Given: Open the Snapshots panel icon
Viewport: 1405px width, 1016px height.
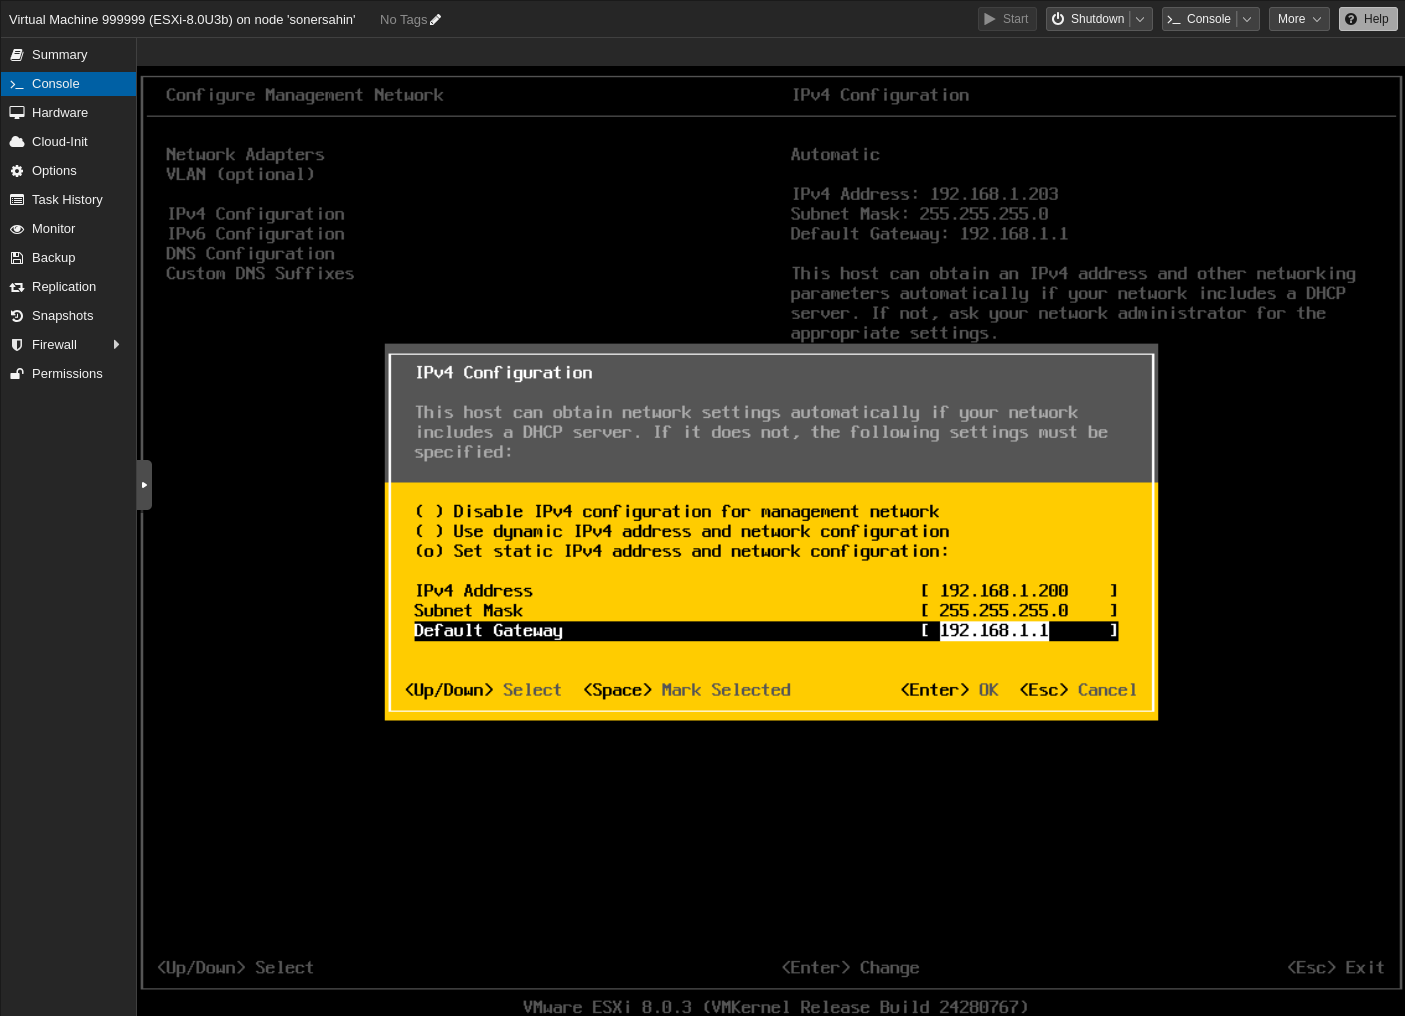Looking at the screenshot, I should (x=17, y=315).
